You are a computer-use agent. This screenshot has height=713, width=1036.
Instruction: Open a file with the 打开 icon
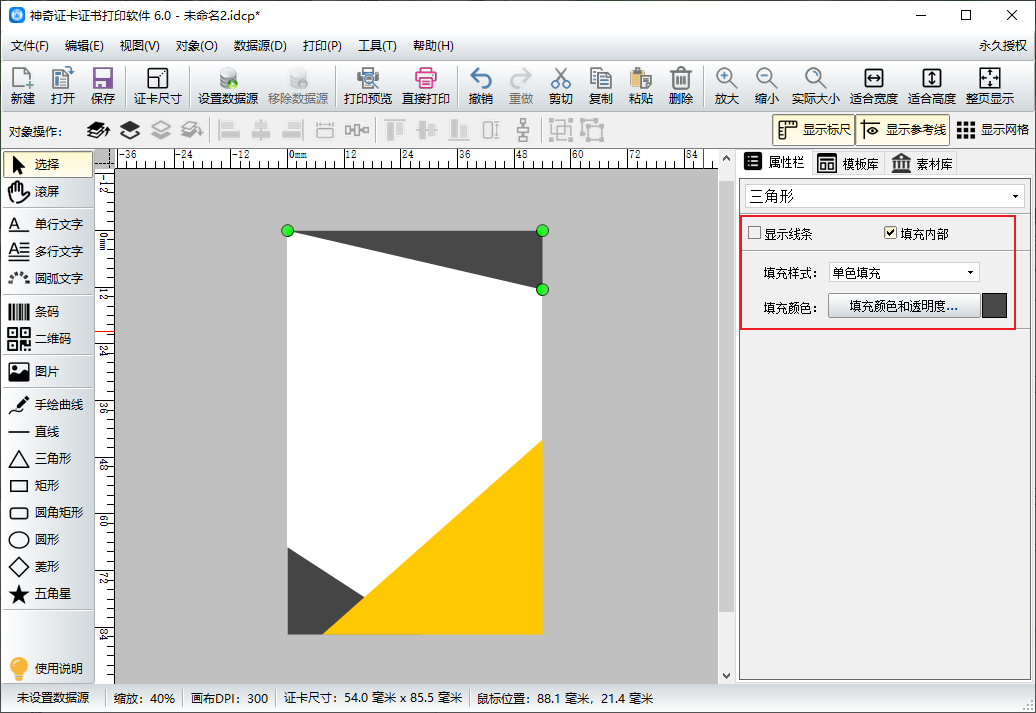(63, 86)
